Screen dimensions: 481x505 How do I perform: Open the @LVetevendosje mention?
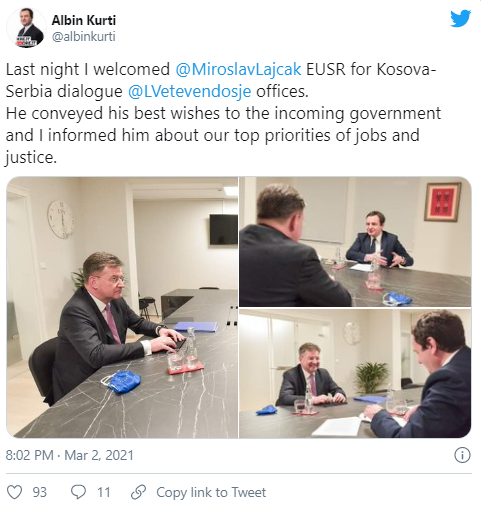tap(189, 91)
